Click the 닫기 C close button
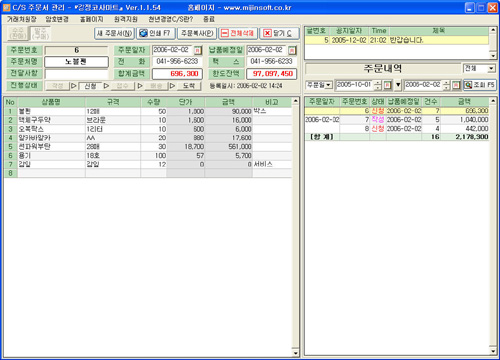Viewport: 500px width, 360px height. pyautogui.click(x=279, y=33)
